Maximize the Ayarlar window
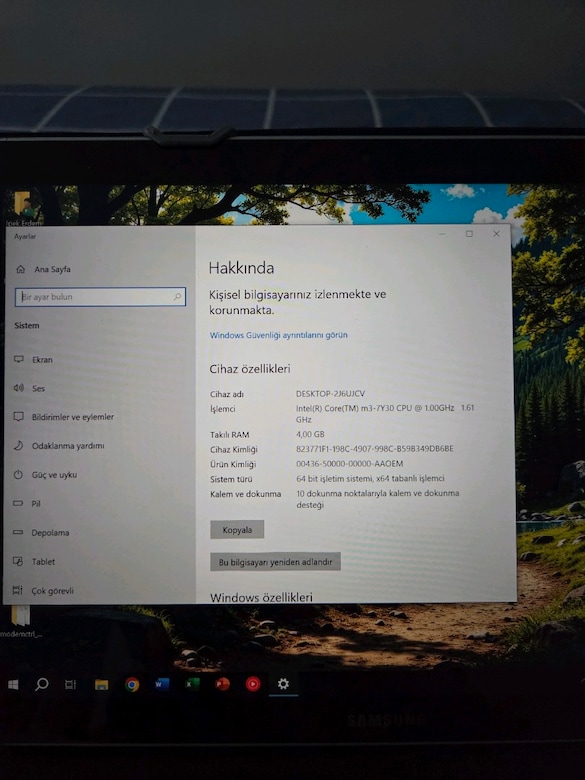The image size is (585, 780). tap(469, 234)
